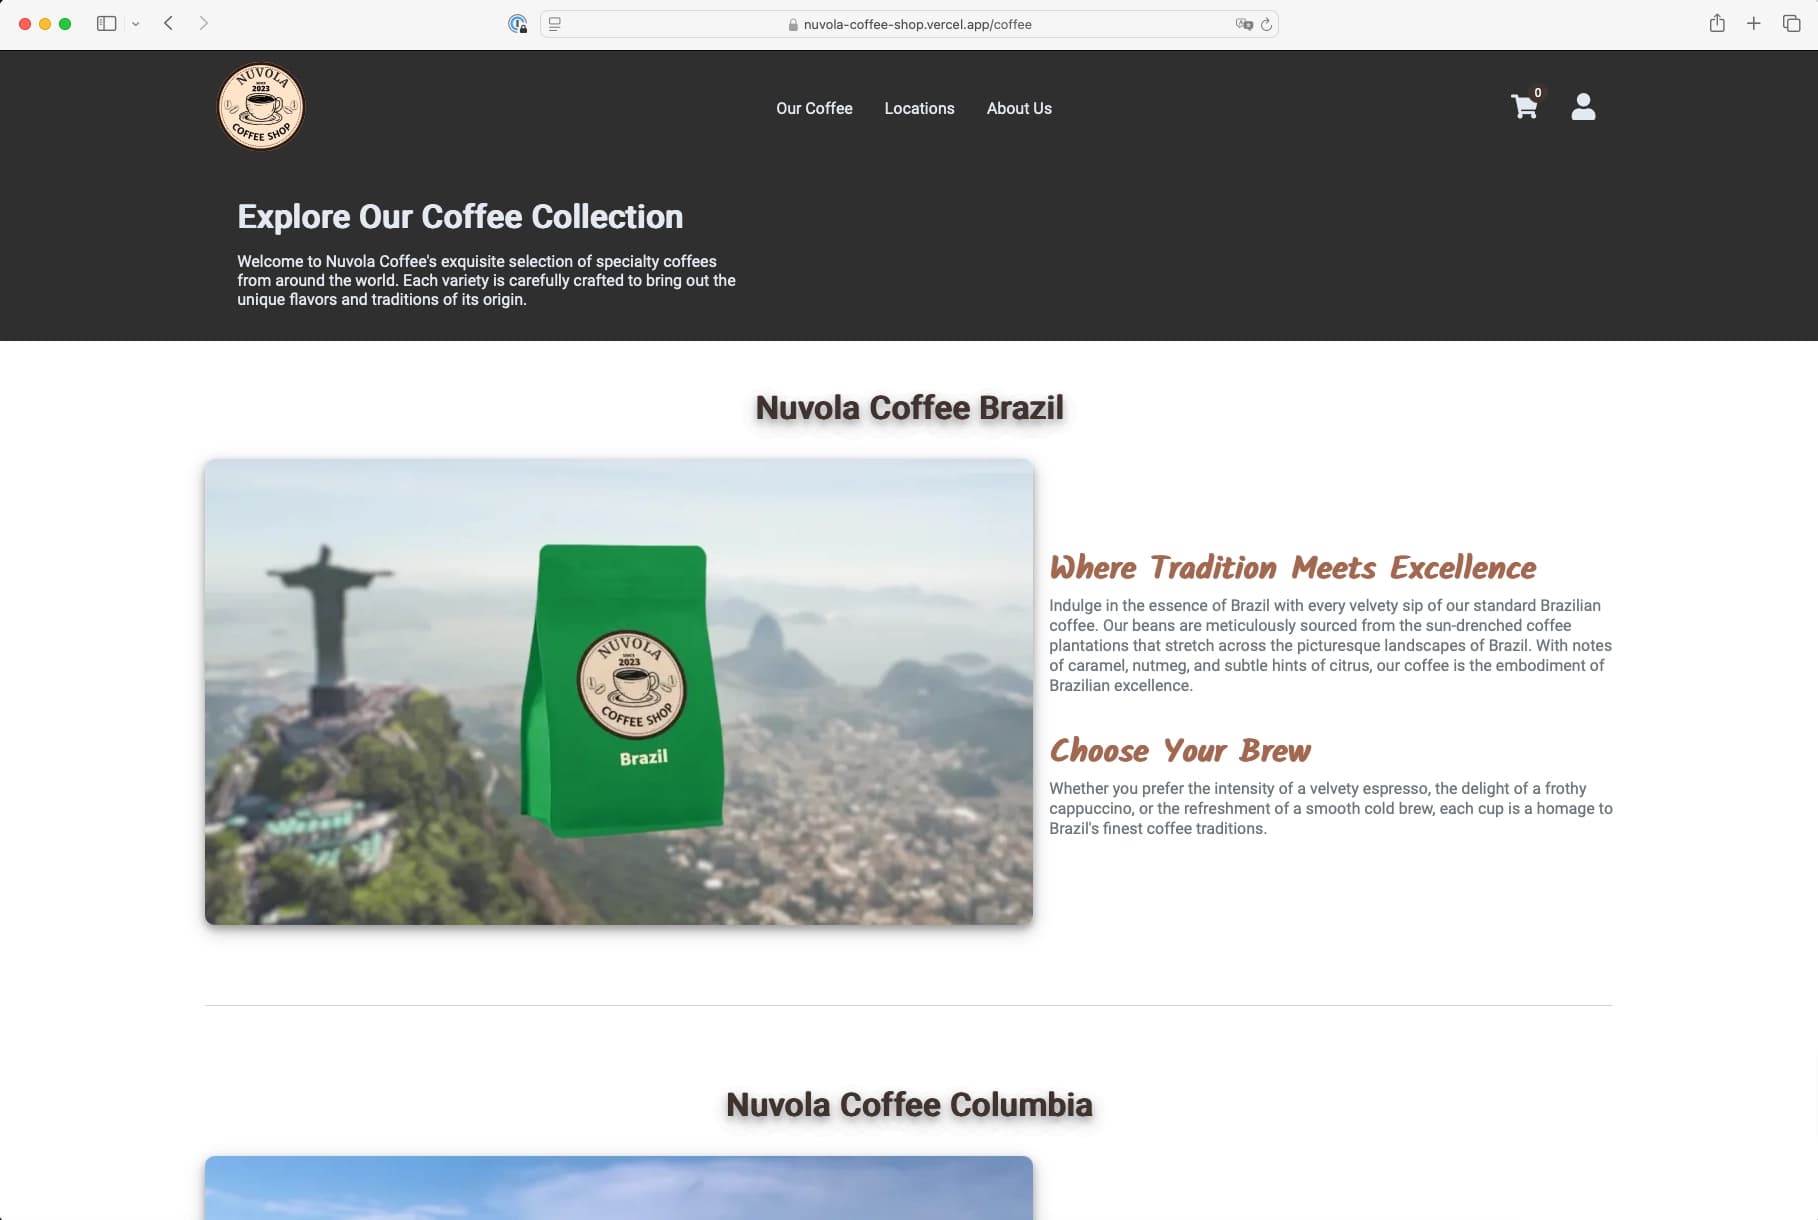
Task: Click the welcome paragraph text in the banner
Action: (x=486, y=280)
